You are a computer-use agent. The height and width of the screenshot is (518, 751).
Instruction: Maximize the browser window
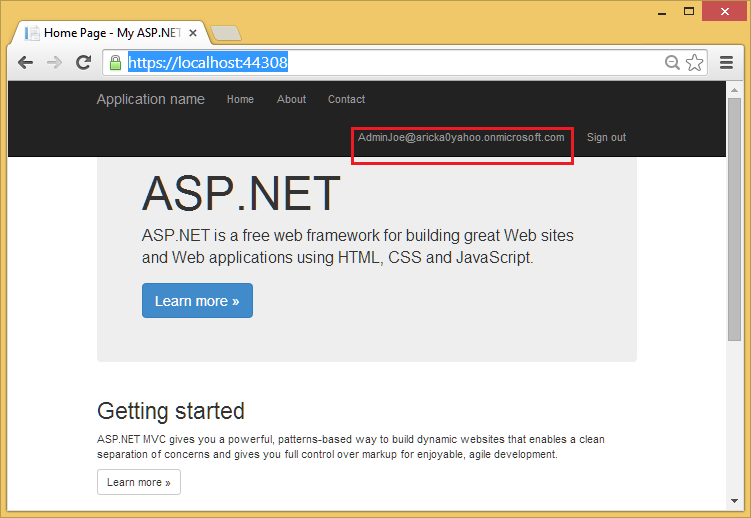689,11
